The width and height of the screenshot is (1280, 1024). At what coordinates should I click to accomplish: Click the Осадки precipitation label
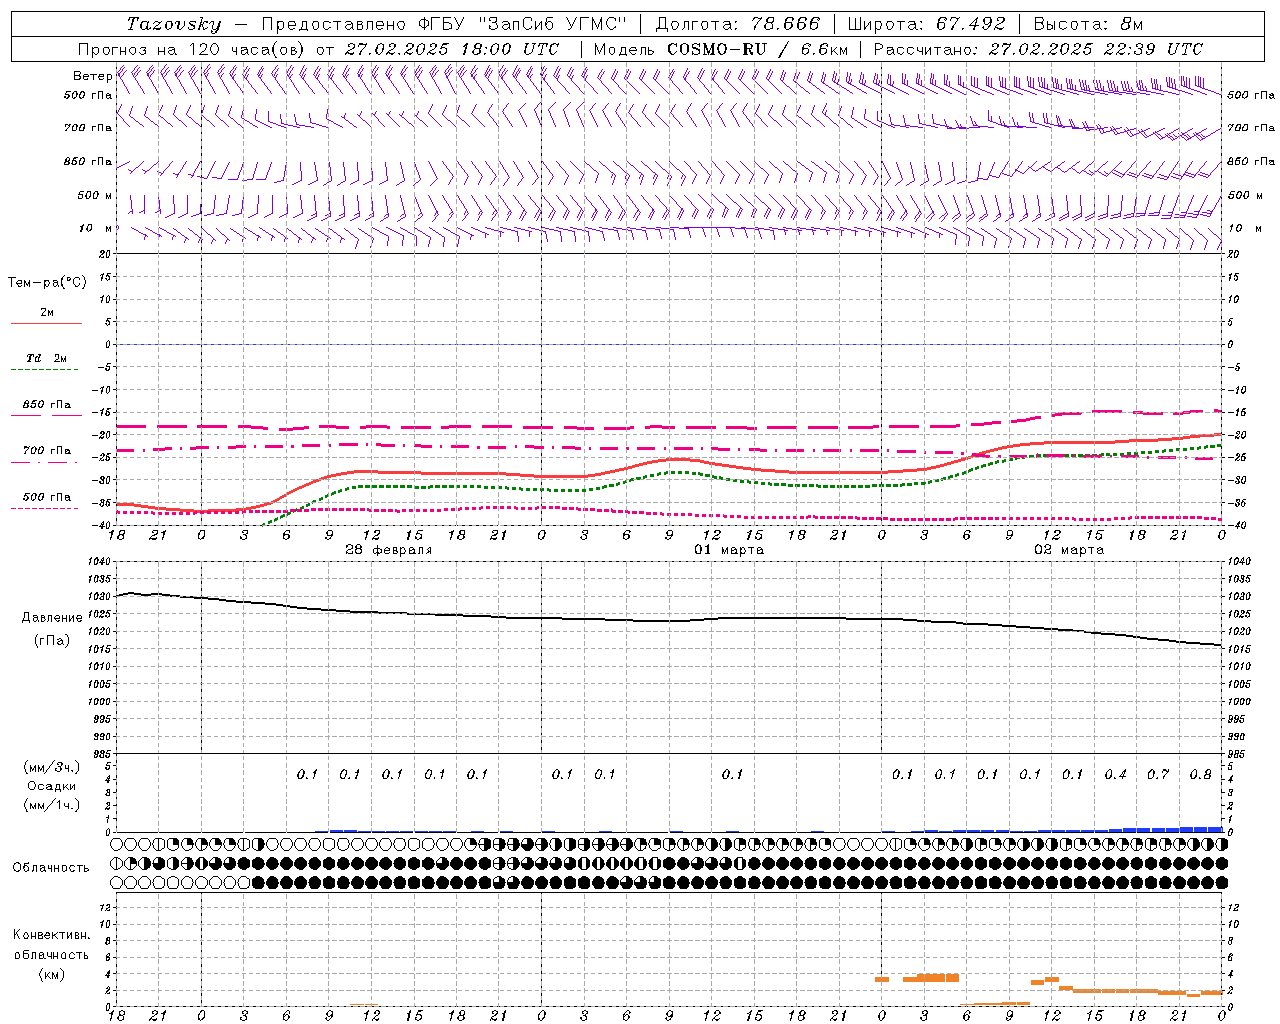(51, 786)
